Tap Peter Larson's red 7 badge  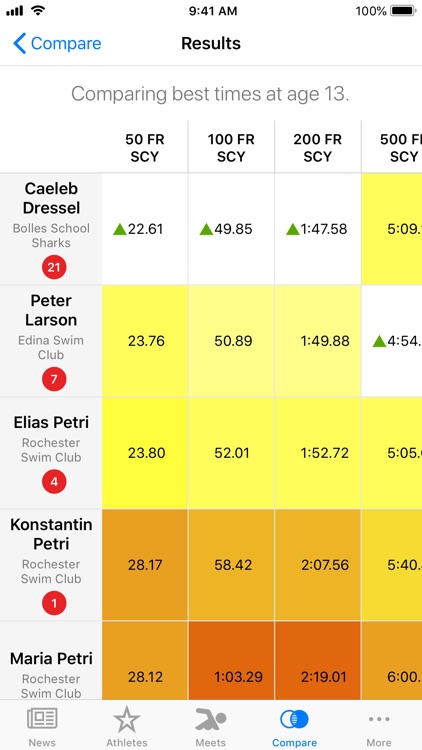pyautogui.click(x=54, y=379)
